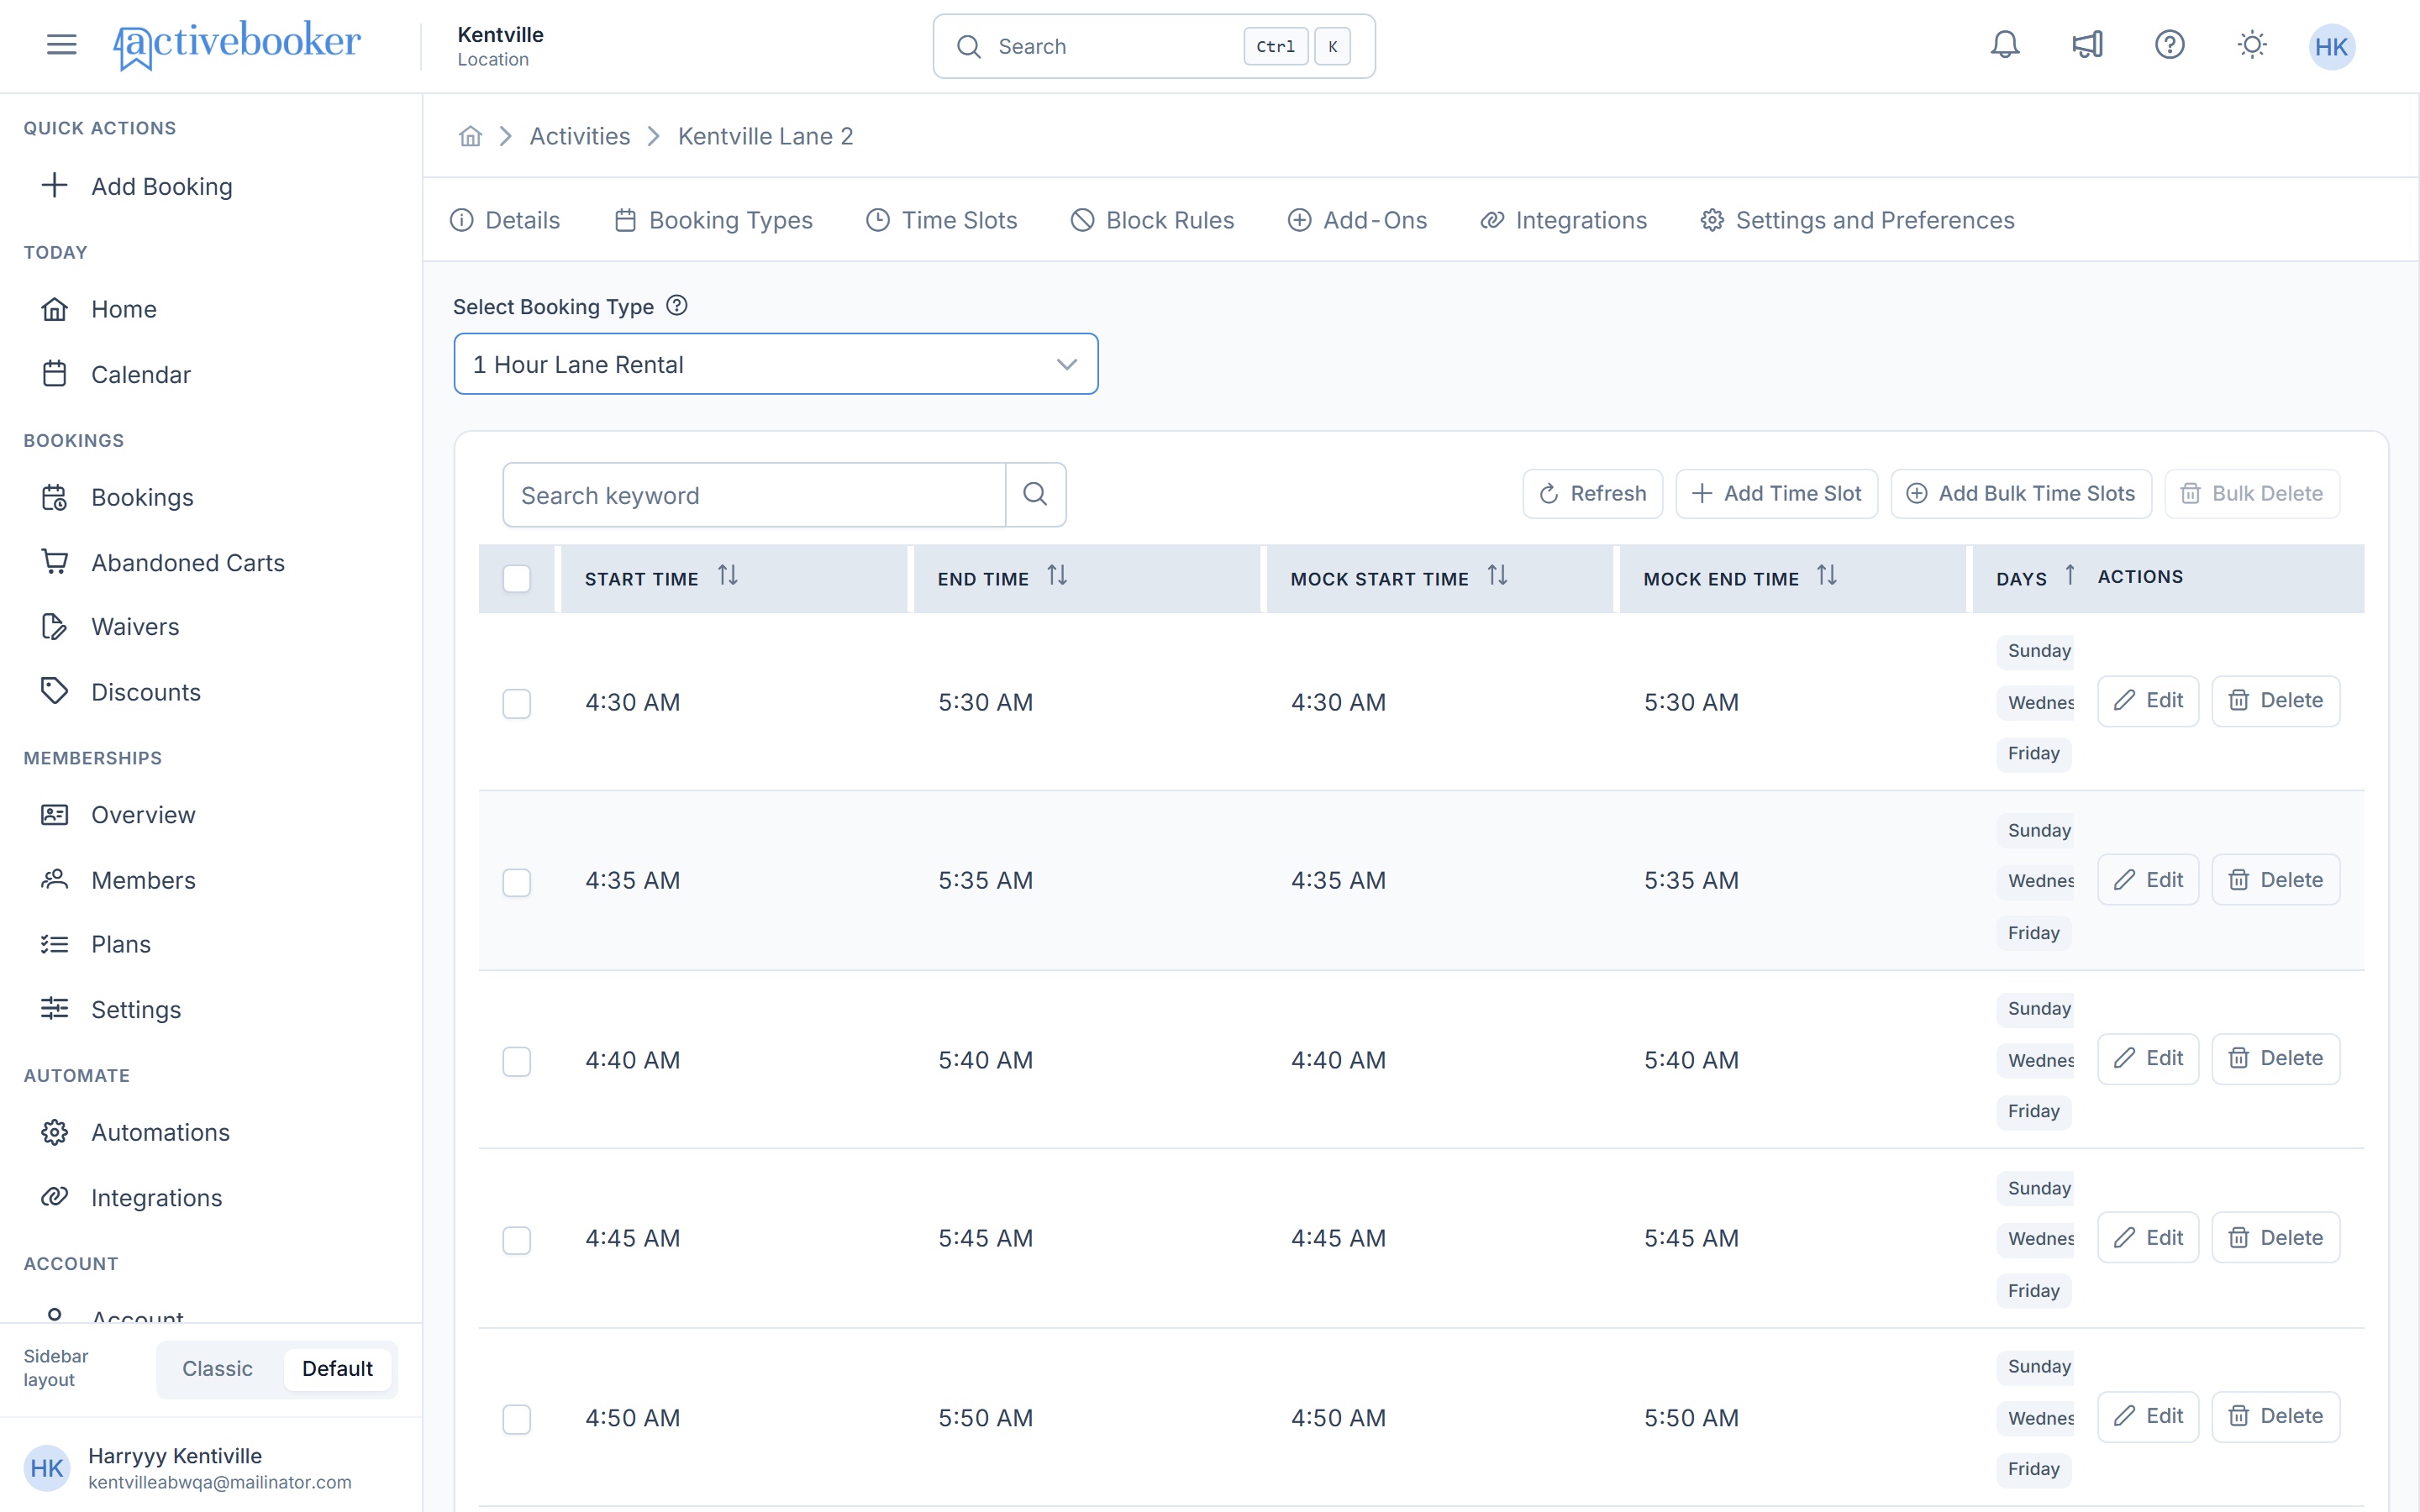2420x1512 pixels.
Task: Switch sidebar layout to Classic
Action: (217, 1368)
